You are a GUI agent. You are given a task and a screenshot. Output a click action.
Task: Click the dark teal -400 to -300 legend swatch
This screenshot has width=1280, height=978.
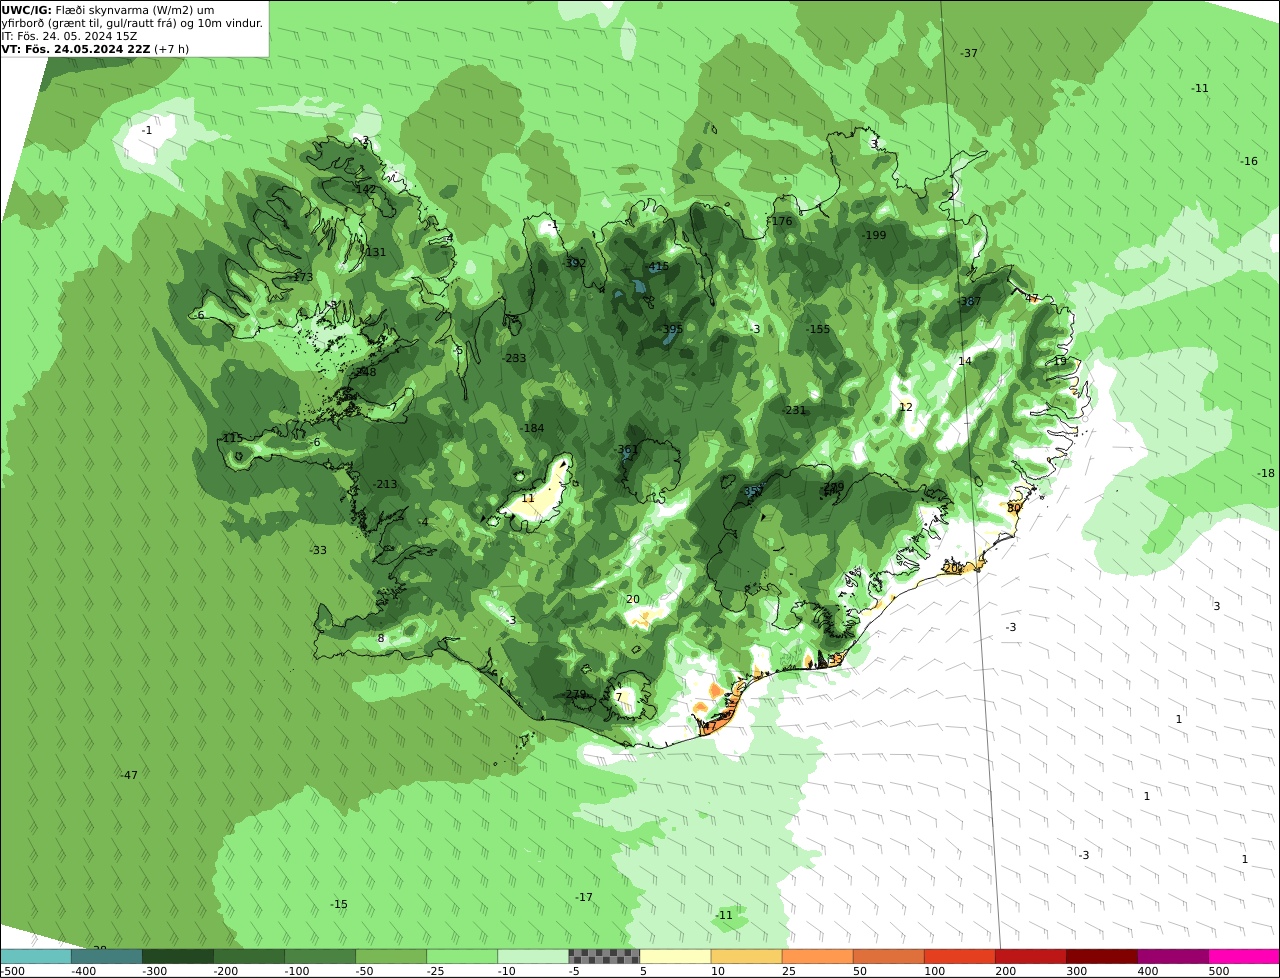pyautogui.click(x=107, y=956)
